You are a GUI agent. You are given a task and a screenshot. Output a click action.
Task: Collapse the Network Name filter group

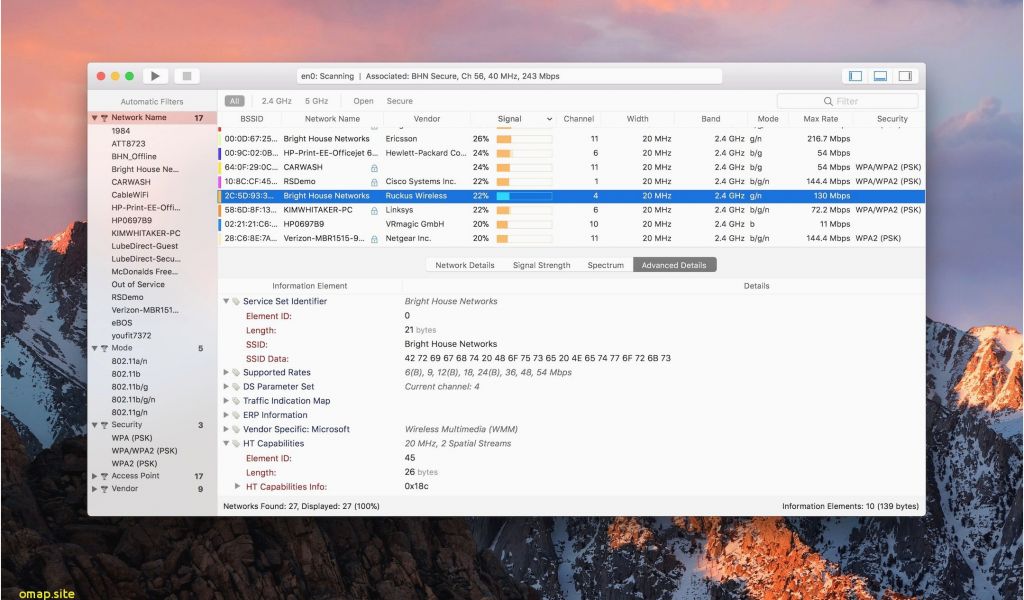tap(95, 118)
